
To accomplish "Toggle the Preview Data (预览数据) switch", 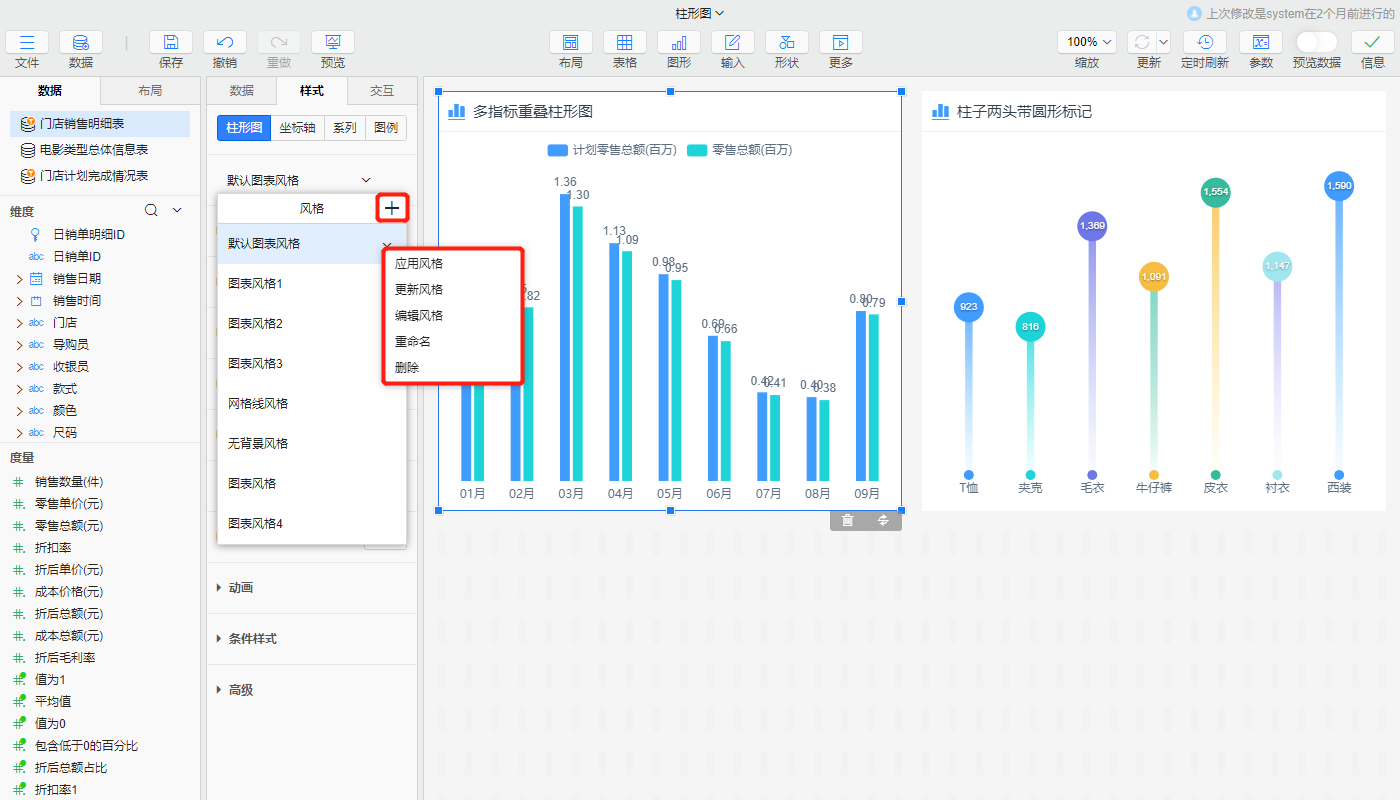I will pos(1316,42).
